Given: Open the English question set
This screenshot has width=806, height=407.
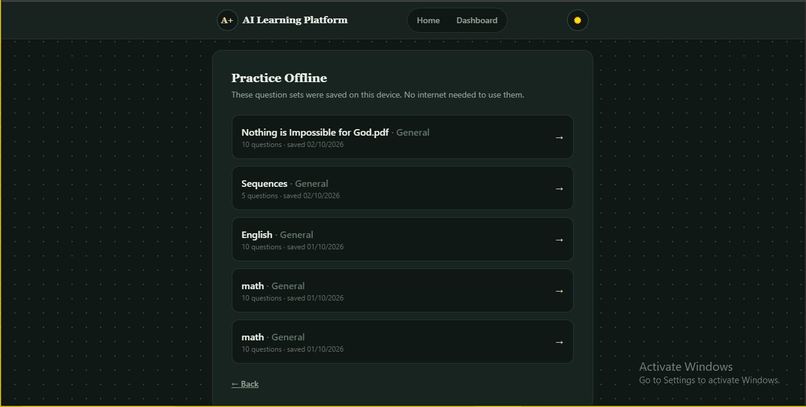Looking at the screenshot, I should 402,239.
